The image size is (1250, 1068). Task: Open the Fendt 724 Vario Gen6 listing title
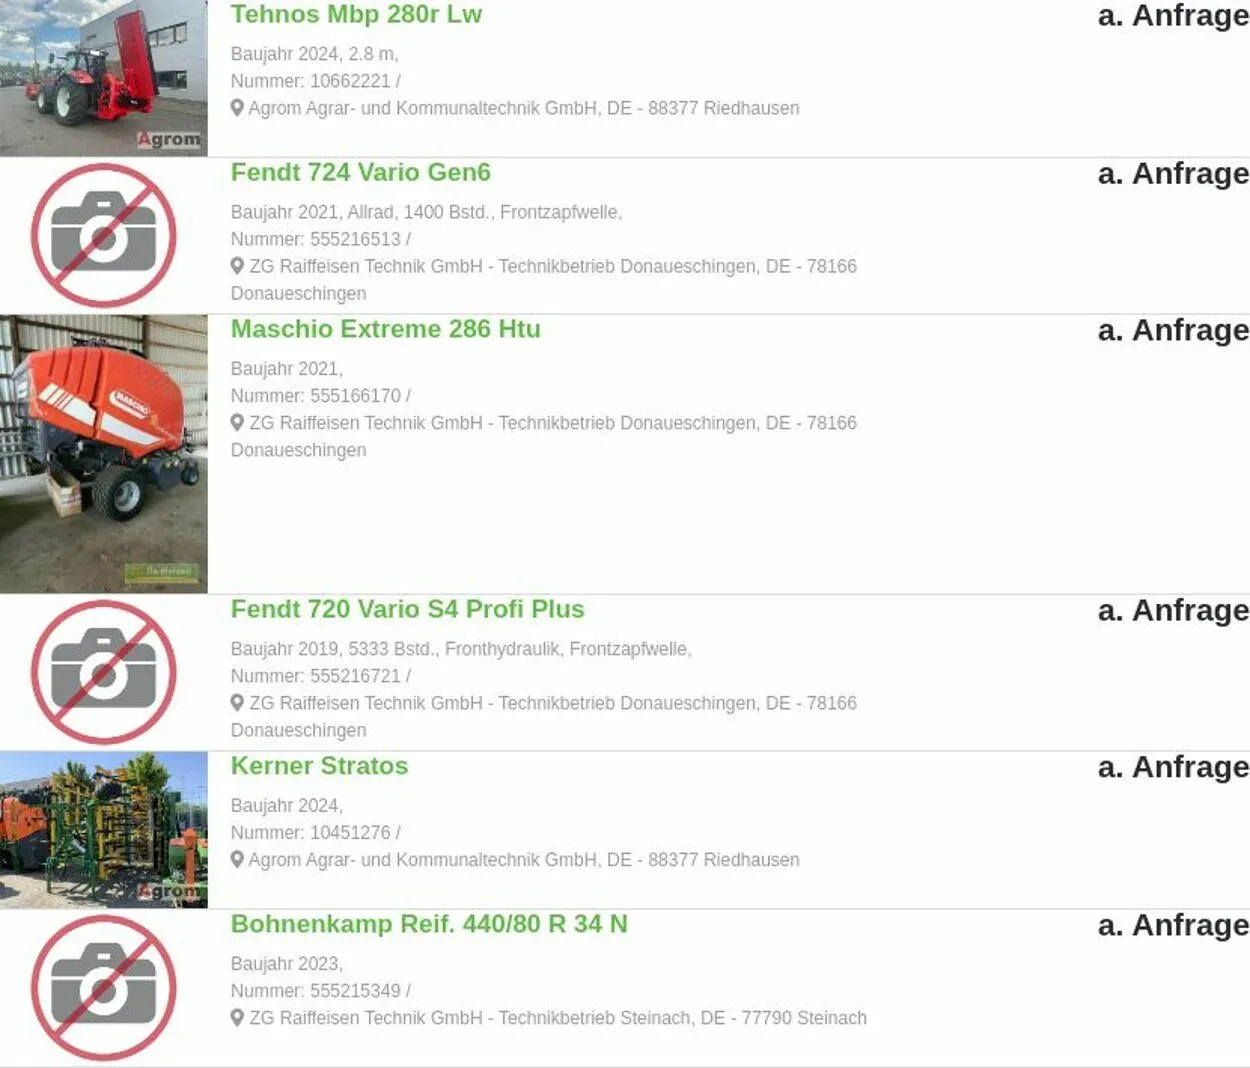click(x=361, y=172)
